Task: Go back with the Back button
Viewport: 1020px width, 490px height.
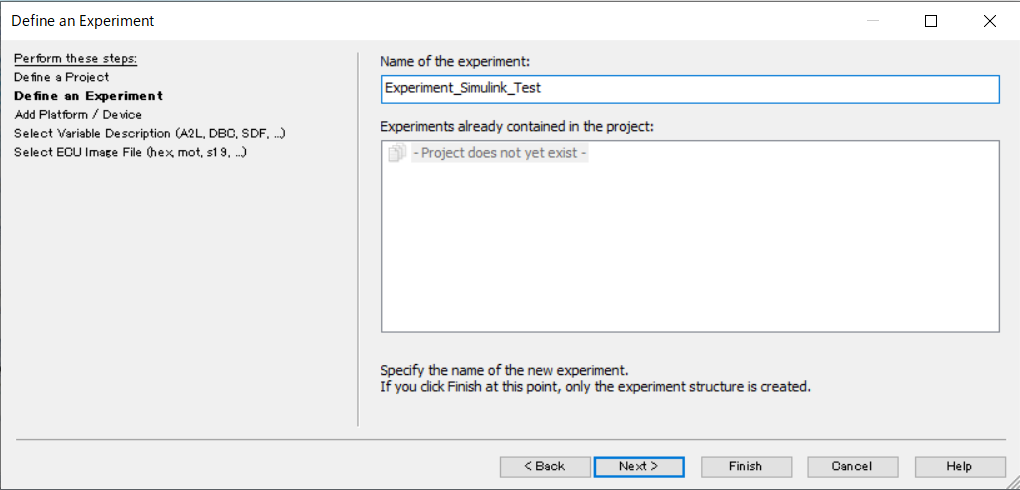Action: tap(545, 467)
